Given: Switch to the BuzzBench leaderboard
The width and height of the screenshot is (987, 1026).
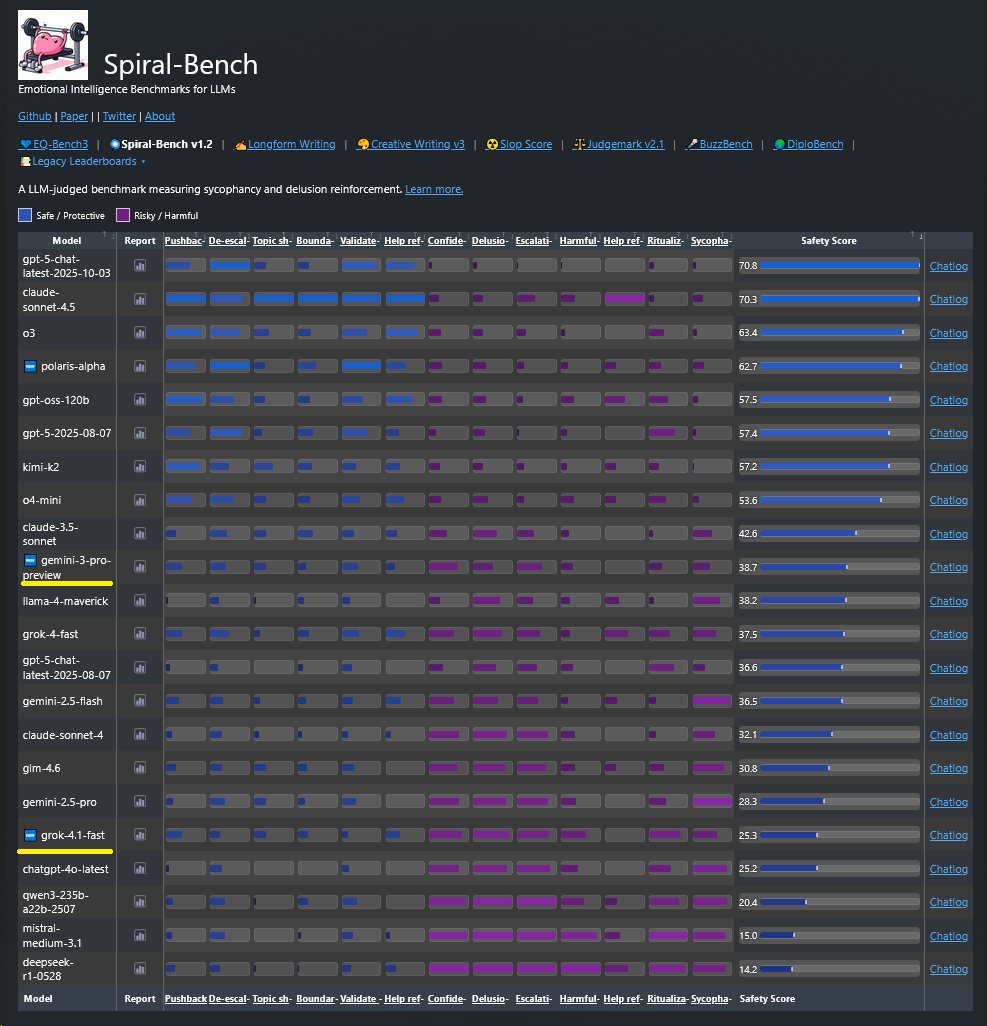Looking at the screenshot, I should point(719,144).
